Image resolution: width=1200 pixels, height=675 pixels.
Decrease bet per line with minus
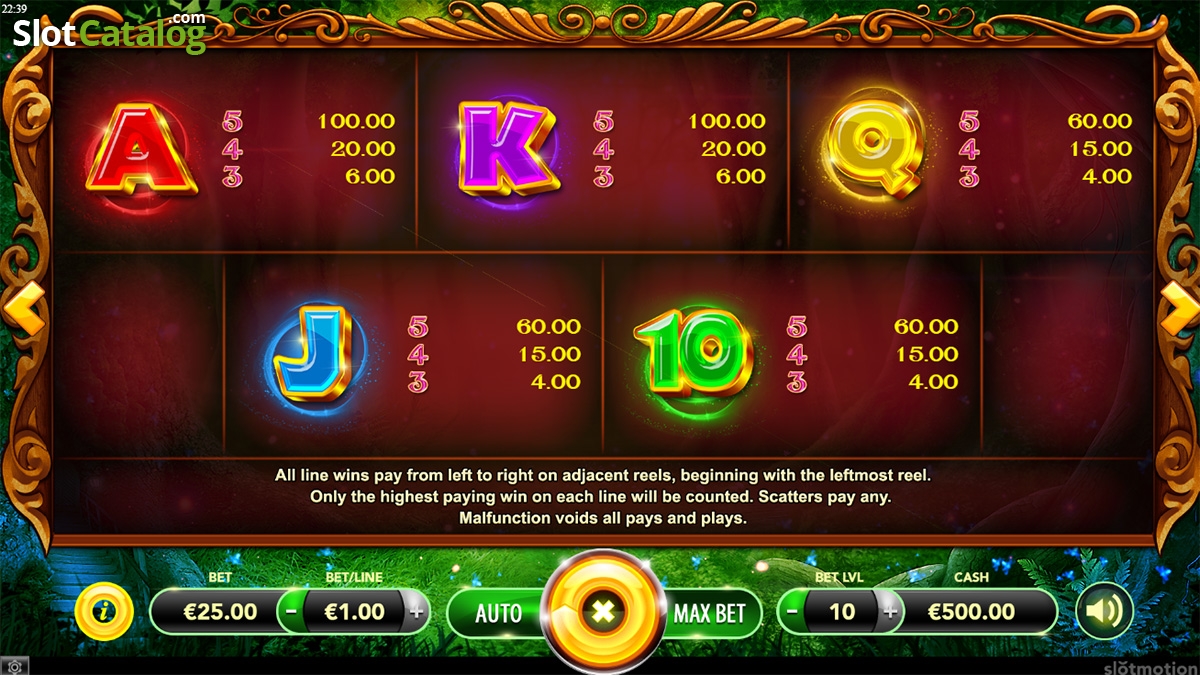[x=290, y=611]
